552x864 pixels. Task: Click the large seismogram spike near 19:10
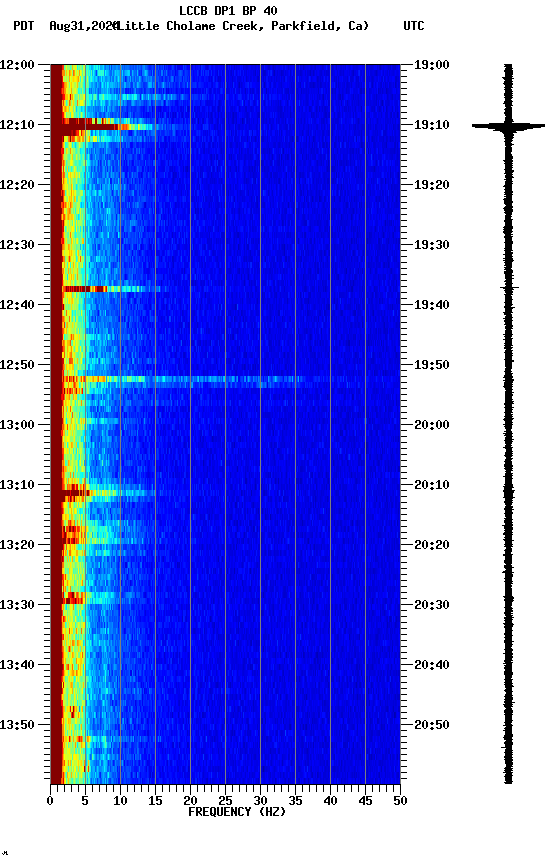[x=508, y=126]
